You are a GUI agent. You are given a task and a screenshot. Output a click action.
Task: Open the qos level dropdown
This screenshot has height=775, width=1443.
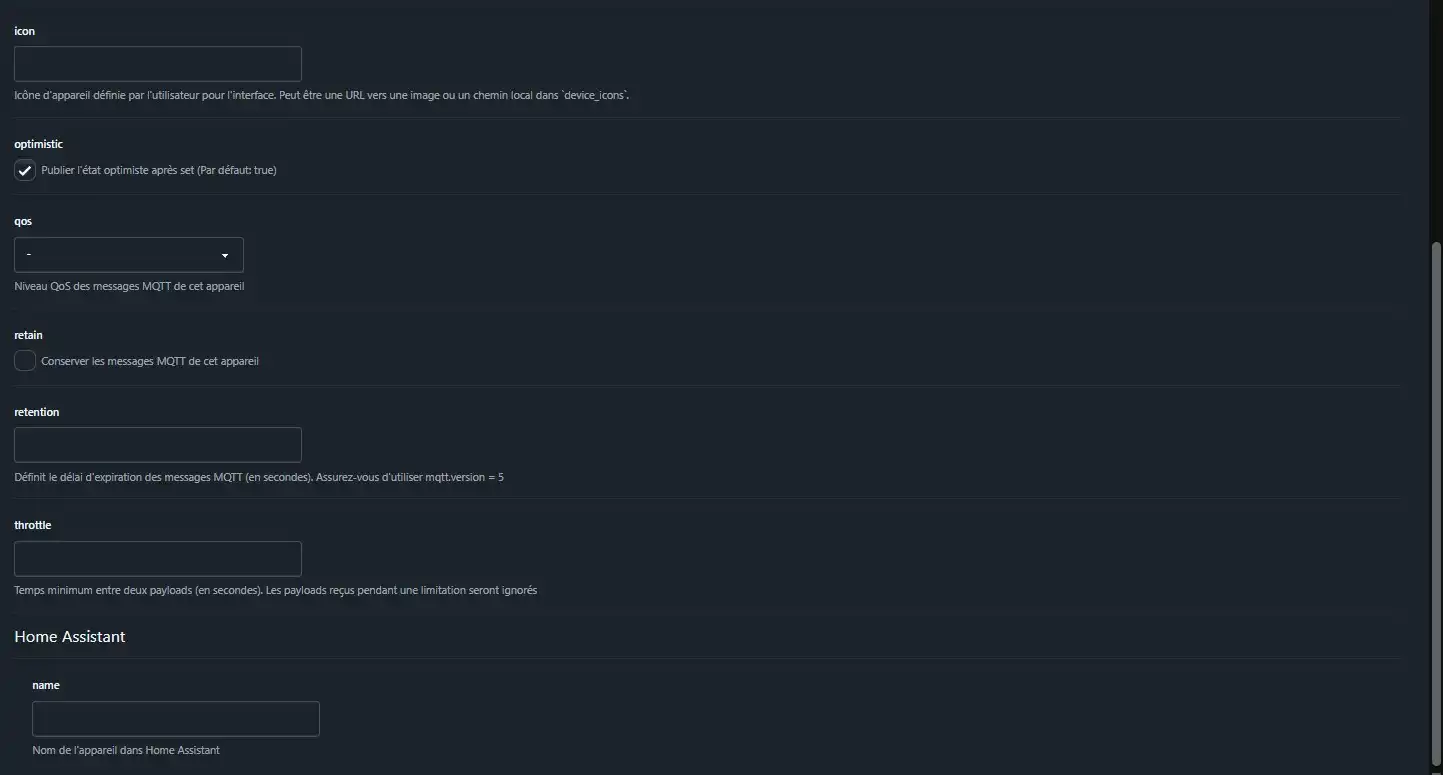pos(128,255)
